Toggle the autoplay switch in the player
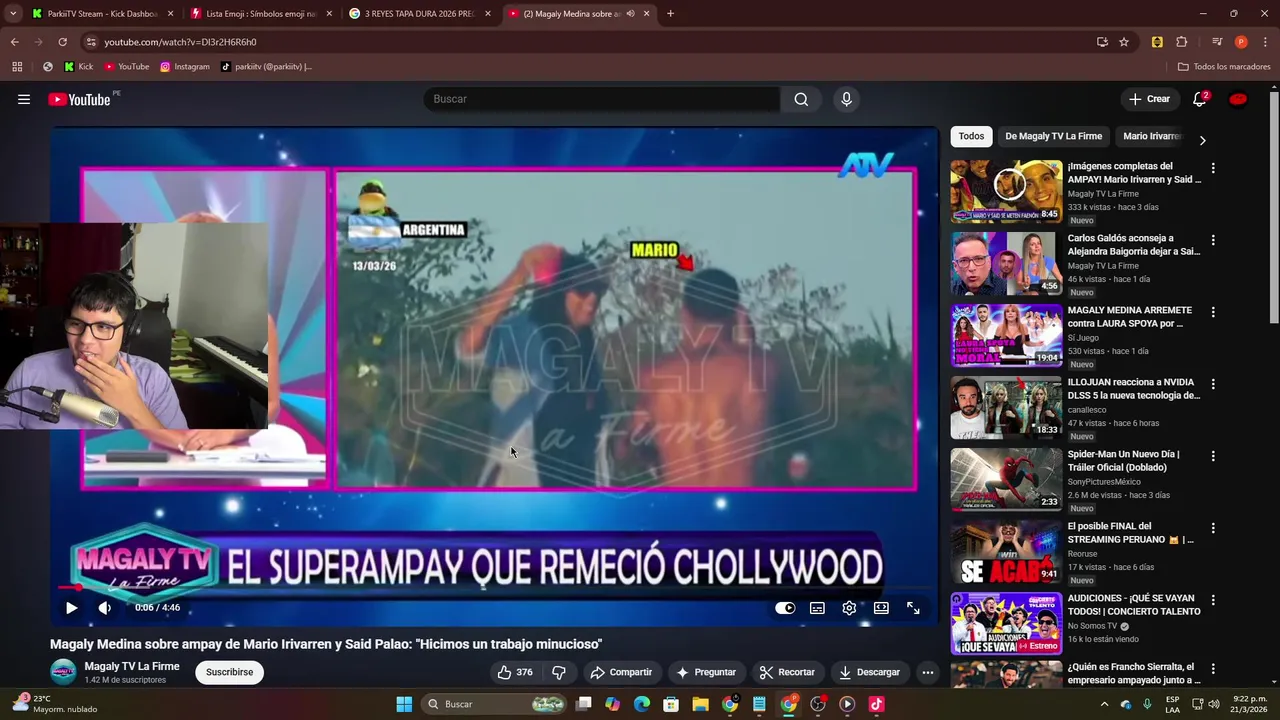 coord(785,607)
